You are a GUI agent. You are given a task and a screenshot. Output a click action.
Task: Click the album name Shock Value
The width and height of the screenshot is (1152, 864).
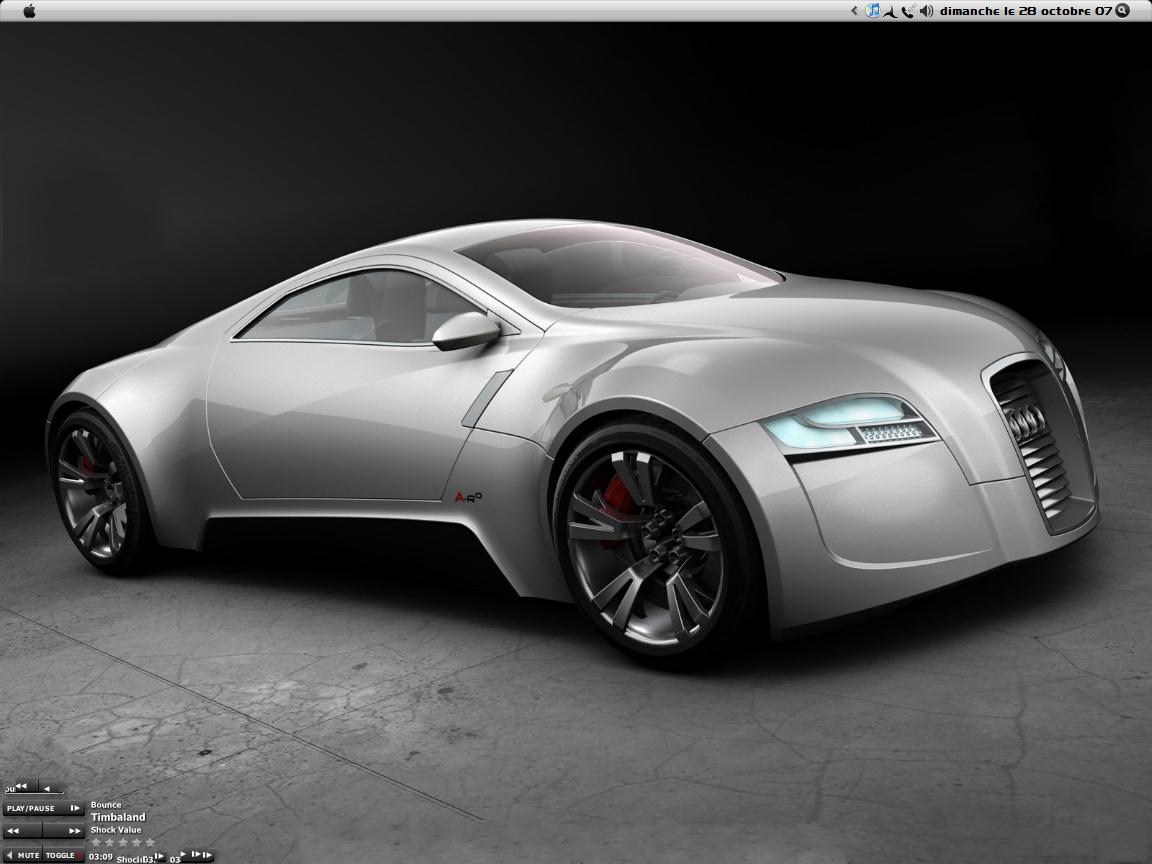(x=116, y=830)
